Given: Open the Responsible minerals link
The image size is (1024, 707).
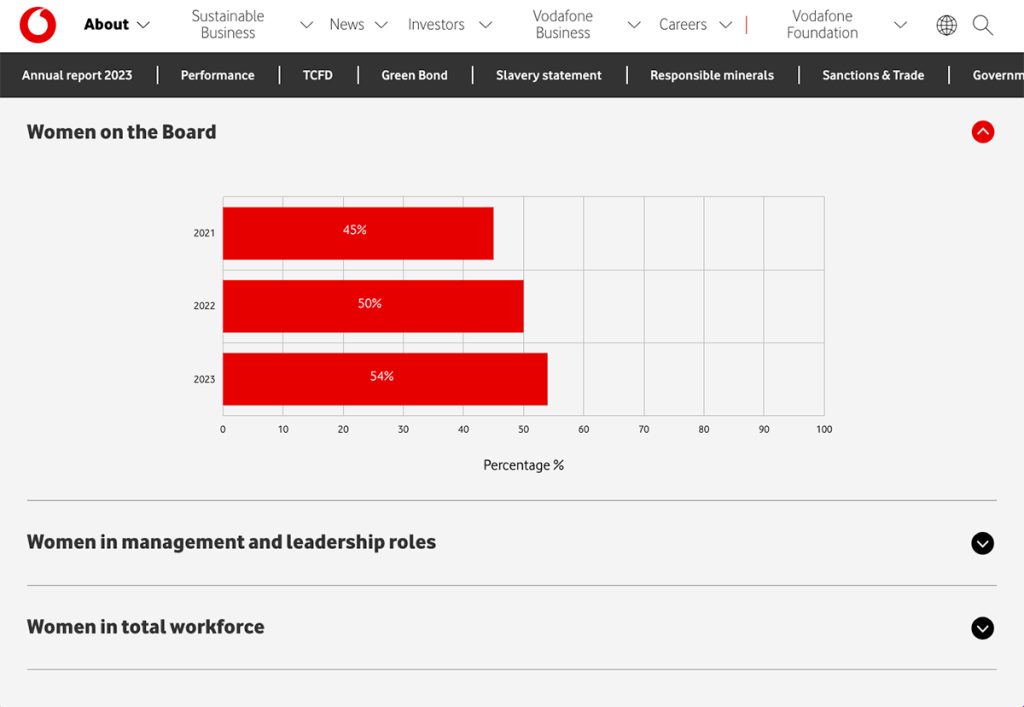Looking at the screenshot, I should 712,75.
